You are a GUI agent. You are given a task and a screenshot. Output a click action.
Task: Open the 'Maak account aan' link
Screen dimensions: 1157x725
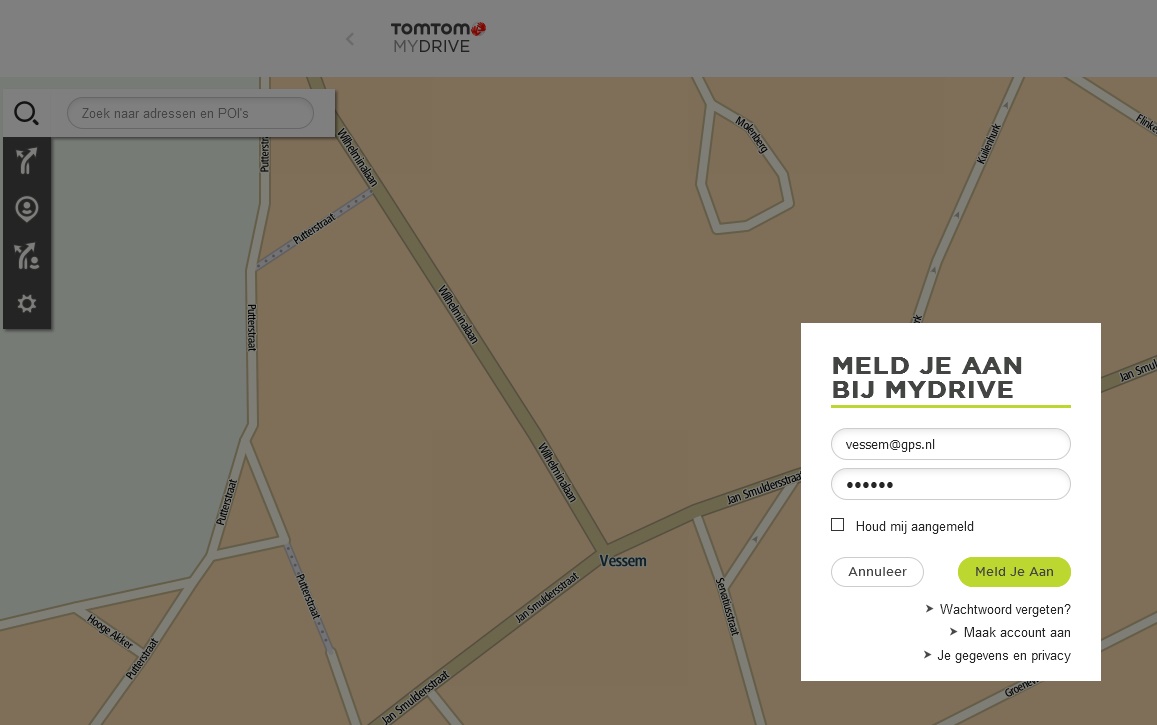click(x=1017, y=632)
